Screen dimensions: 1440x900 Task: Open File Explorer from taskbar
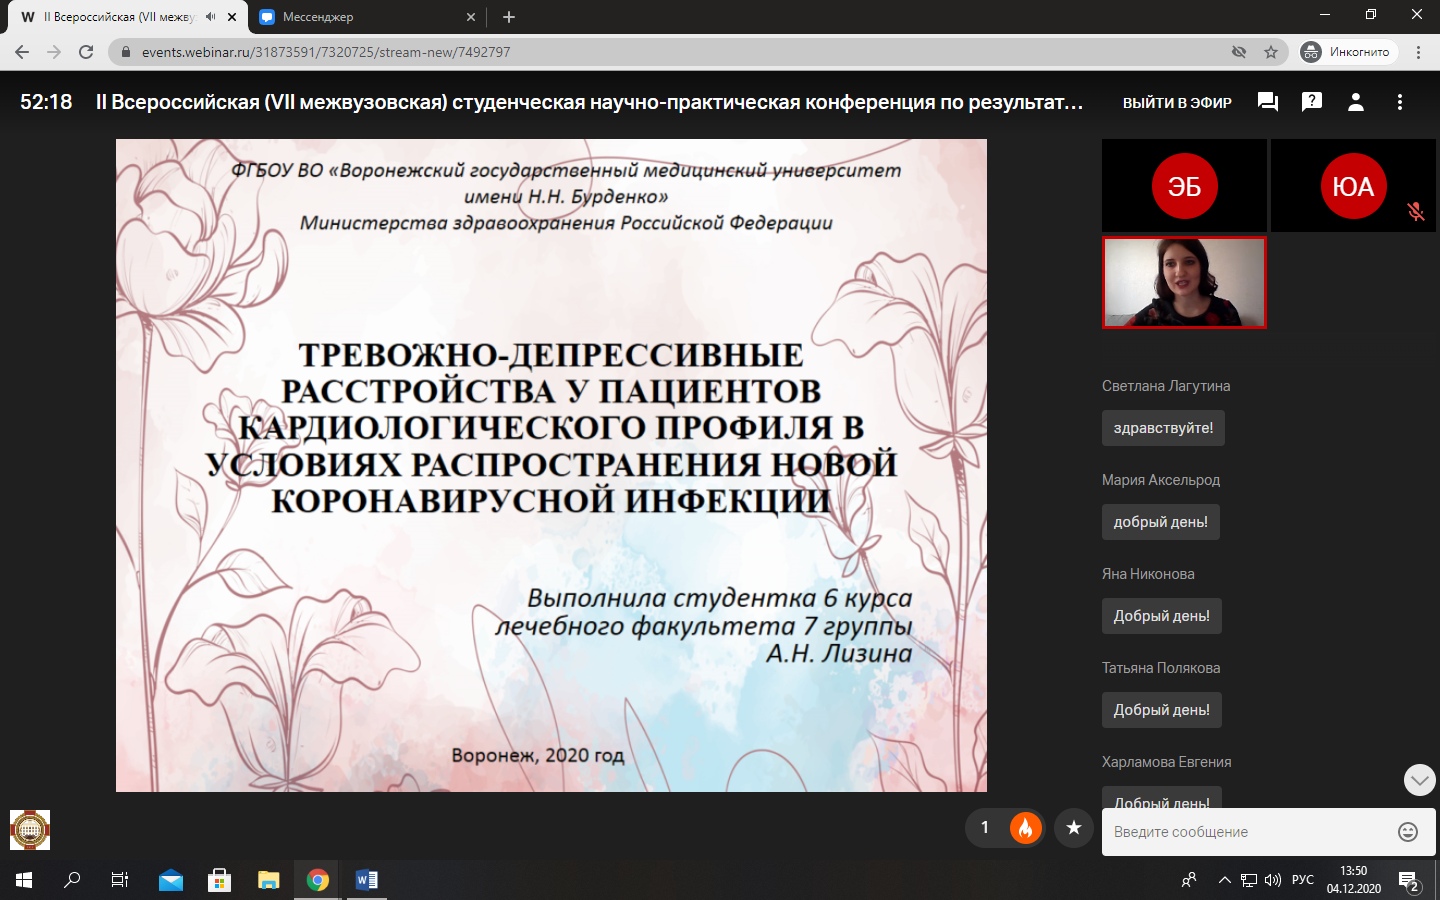pos(268,880)
